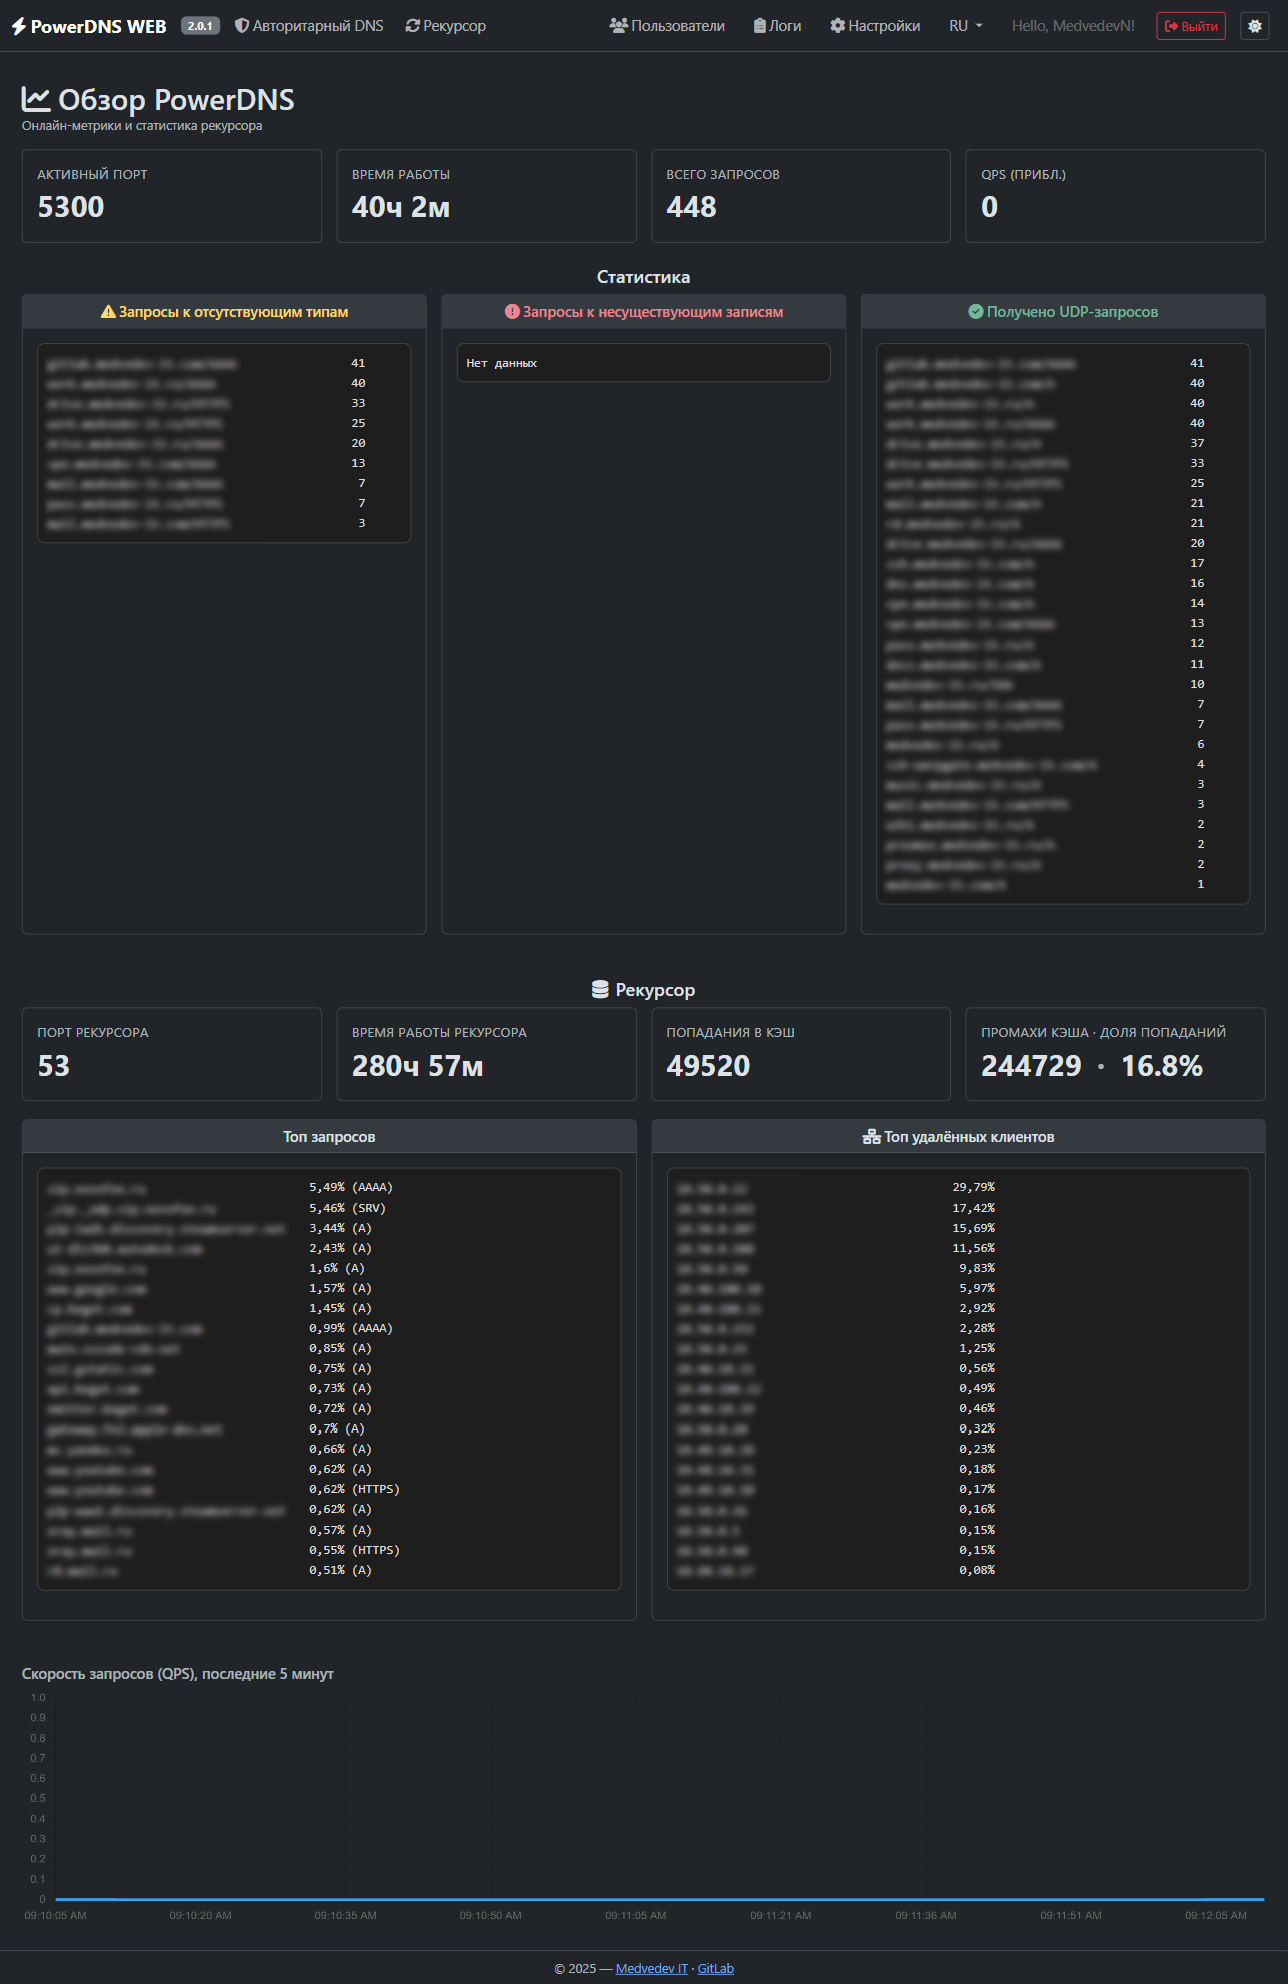
Task: Open the RU language dropdown
Action: pyautogui.click(x=965, y=26)
